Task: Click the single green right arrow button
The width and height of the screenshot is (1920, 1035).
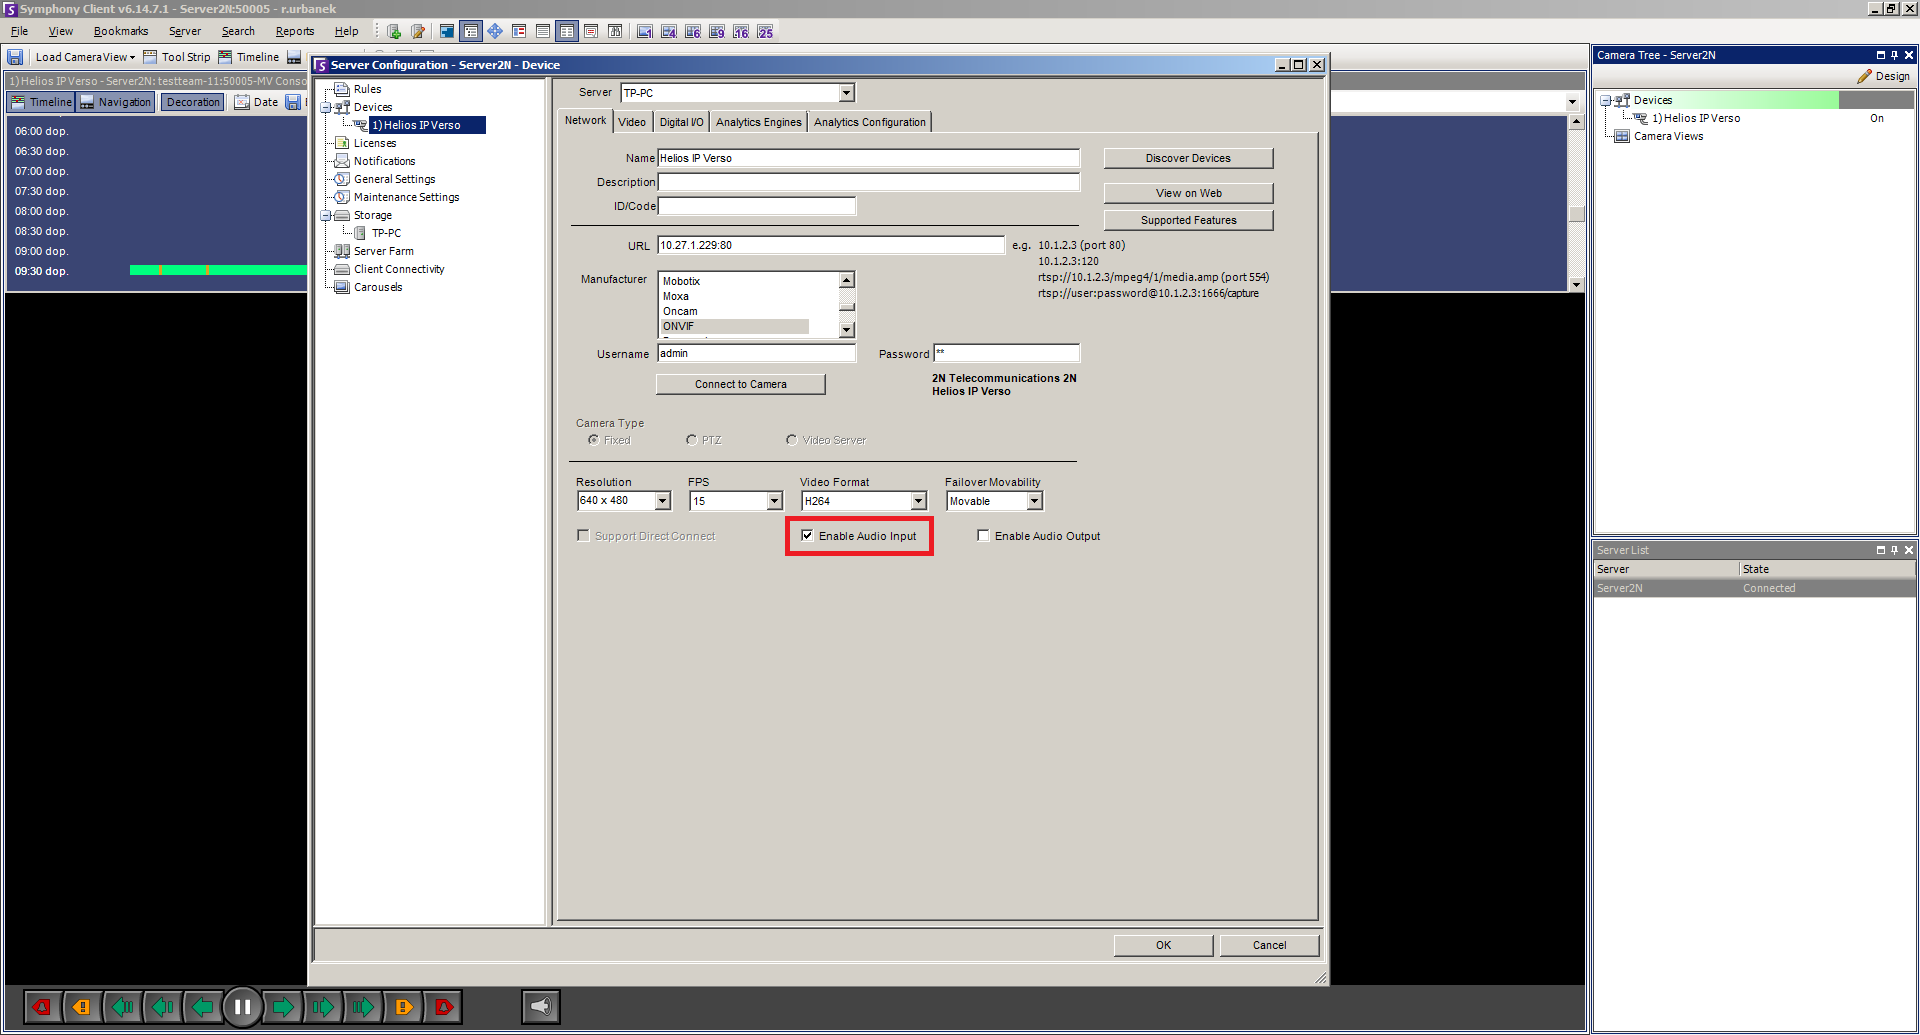Action: (x=283, y=1007)
